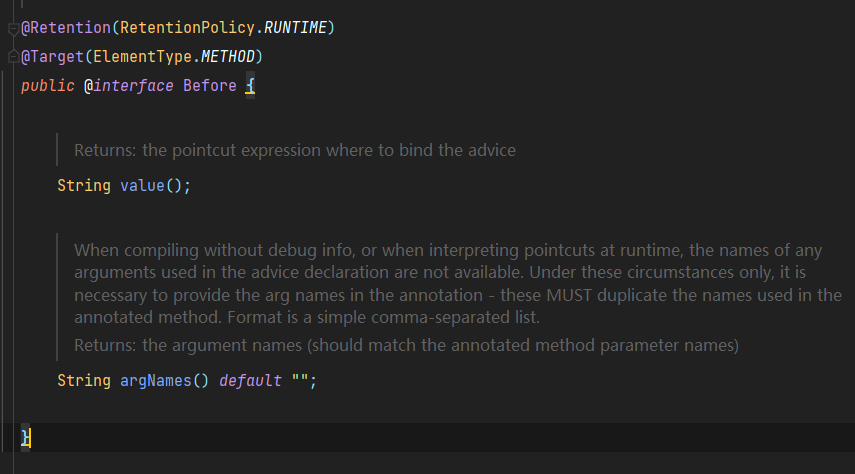Click String type before value()
The height and width of the screenshot is (474, 855).
click(84, 186)
